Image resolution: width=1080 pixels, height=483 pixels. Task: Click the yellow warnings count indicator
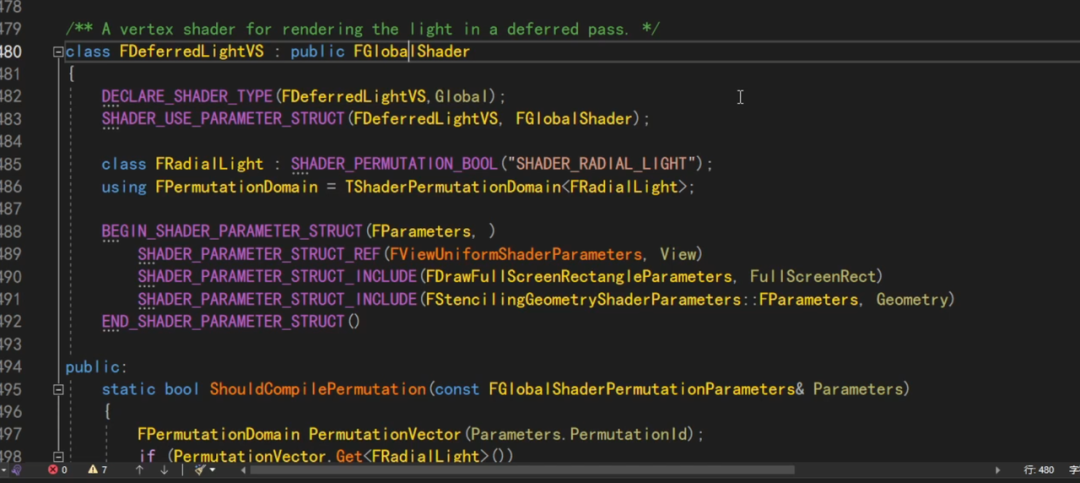click(98, 470)
